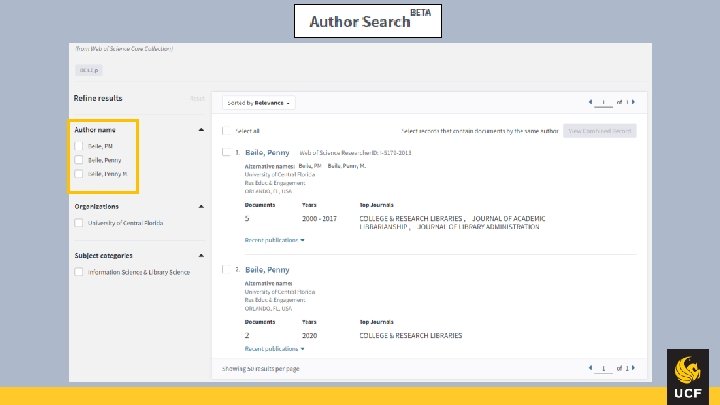This screenshot has width=720, height=405.
Task: Collapse the Subject categories filter section
Action: tap(201, 255)
